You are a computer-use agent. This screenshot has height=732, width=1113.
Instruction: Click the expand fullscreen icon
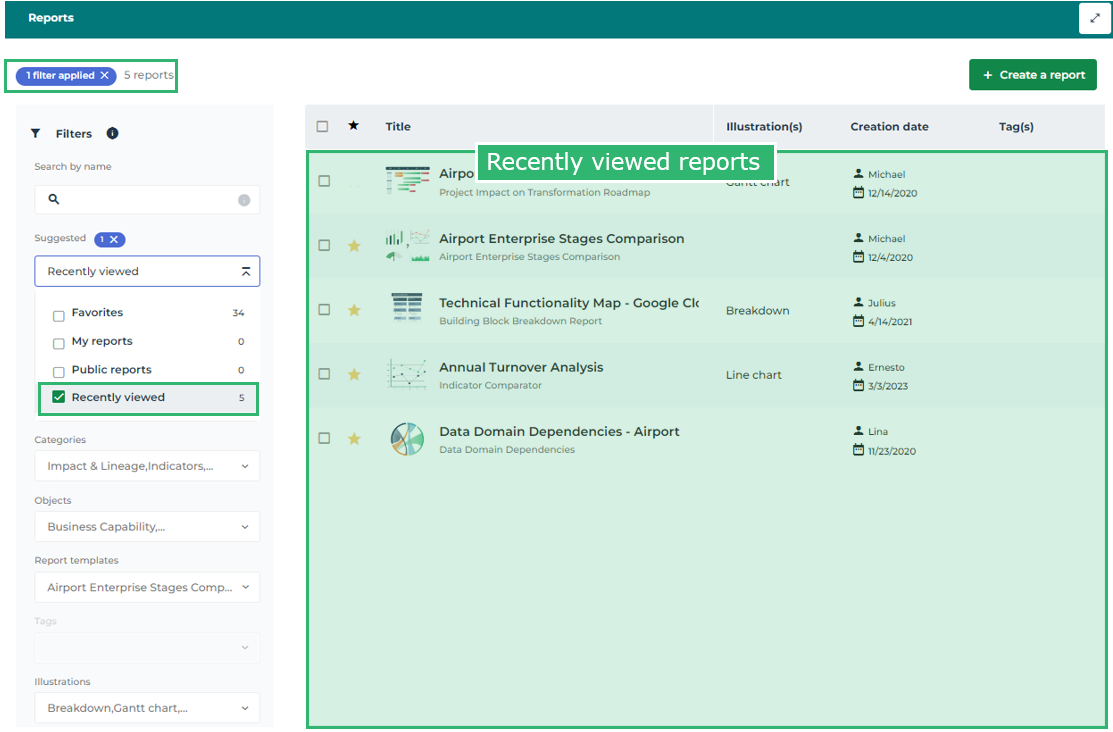[x=1095, y=18]
